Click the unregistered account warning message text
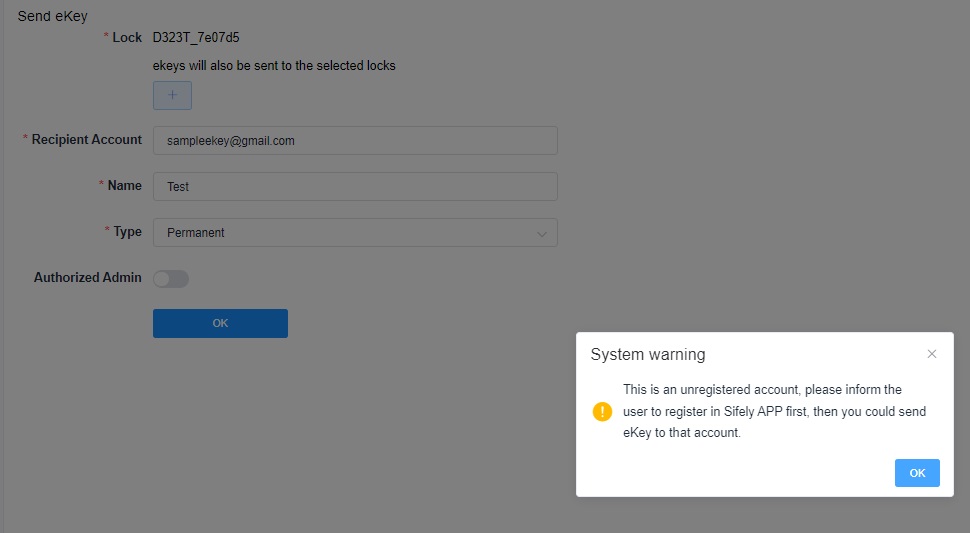Screen dimensions: 970x533 pyautogui.click(x=774, y=411)
